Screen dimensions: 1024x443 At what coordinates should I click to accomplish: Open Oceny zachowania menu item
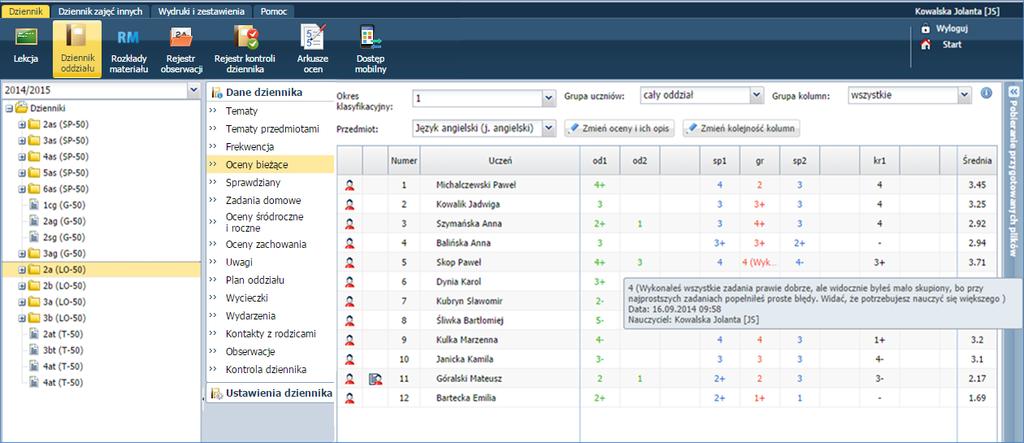266,244
